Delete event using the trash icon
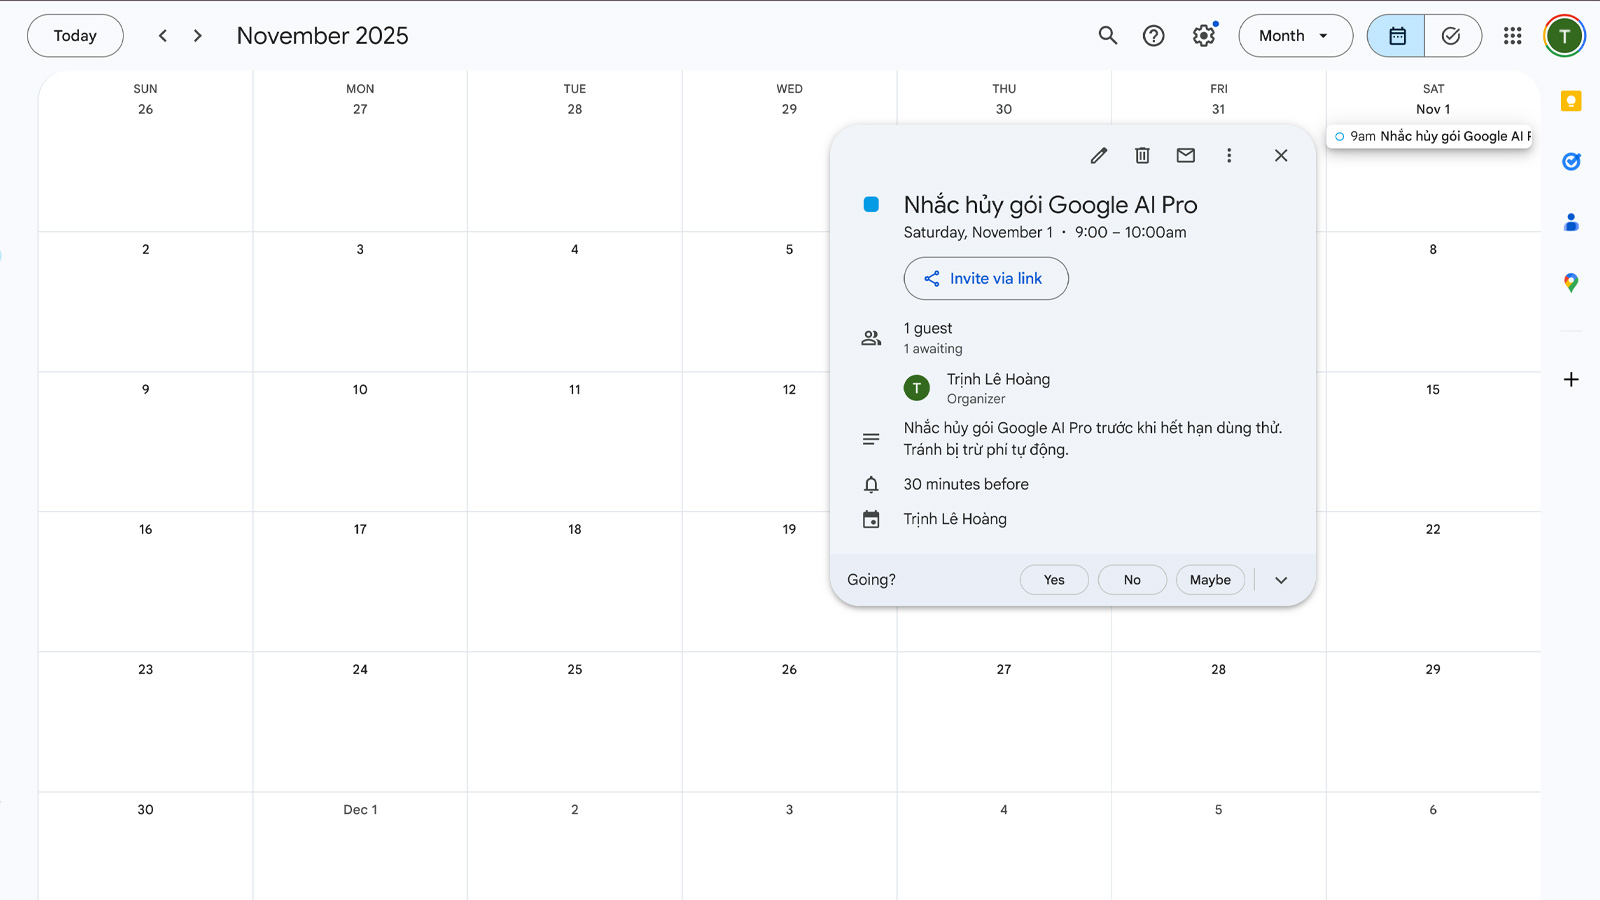This screenshot has height=900, width=1600. pyautogui.click(x=1142, y=155)
